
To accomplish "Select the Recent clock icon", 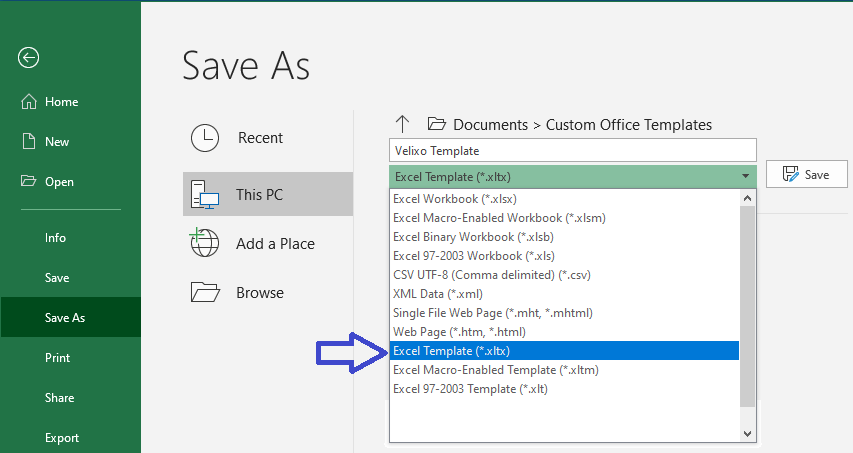I will click(x=205, y=138).
